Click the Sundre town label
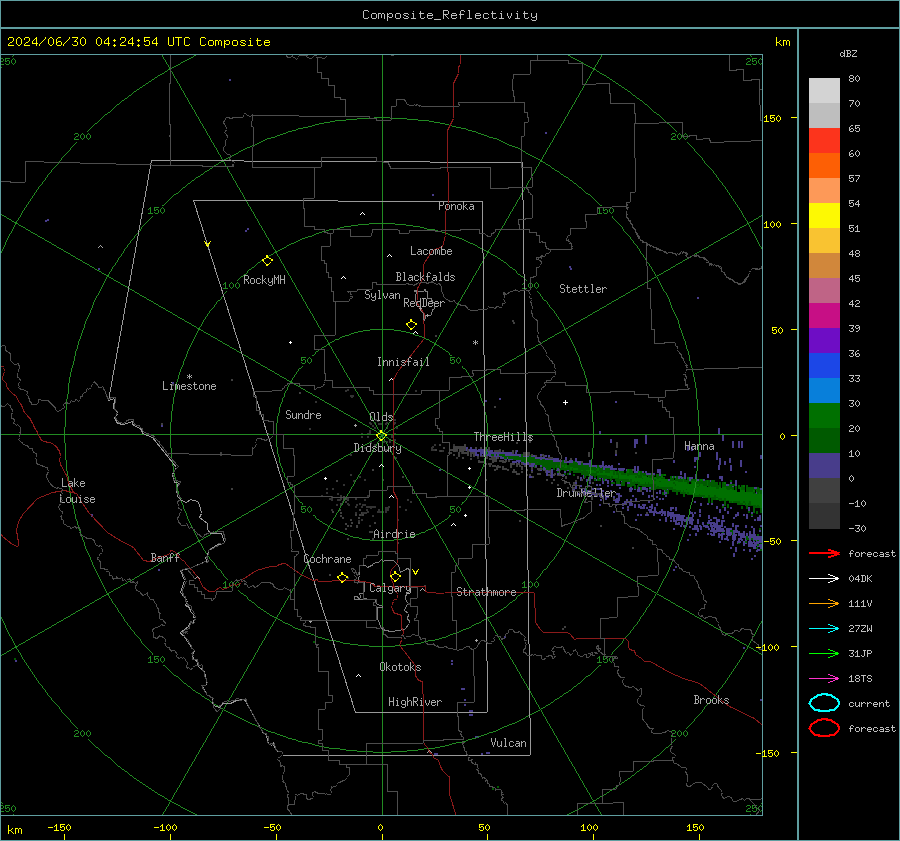Viewport: 900px width, 841px height. coord(303,415)
